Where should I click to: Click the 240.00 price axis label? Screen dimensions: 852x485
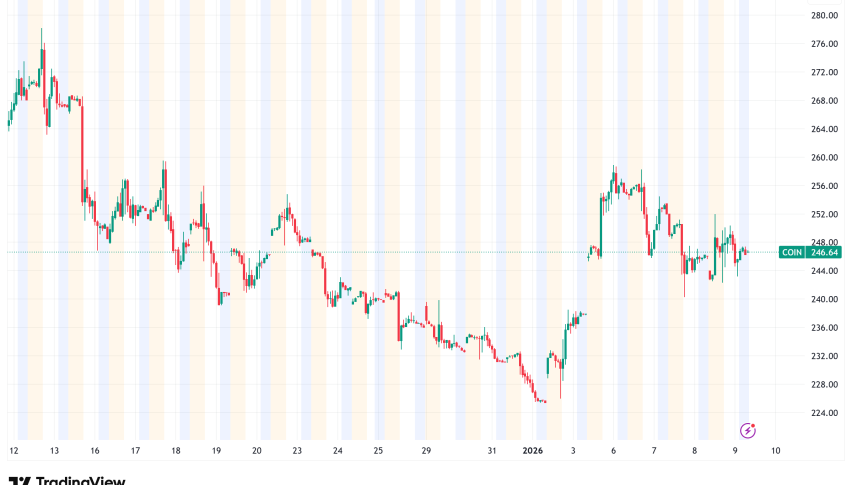825,300
